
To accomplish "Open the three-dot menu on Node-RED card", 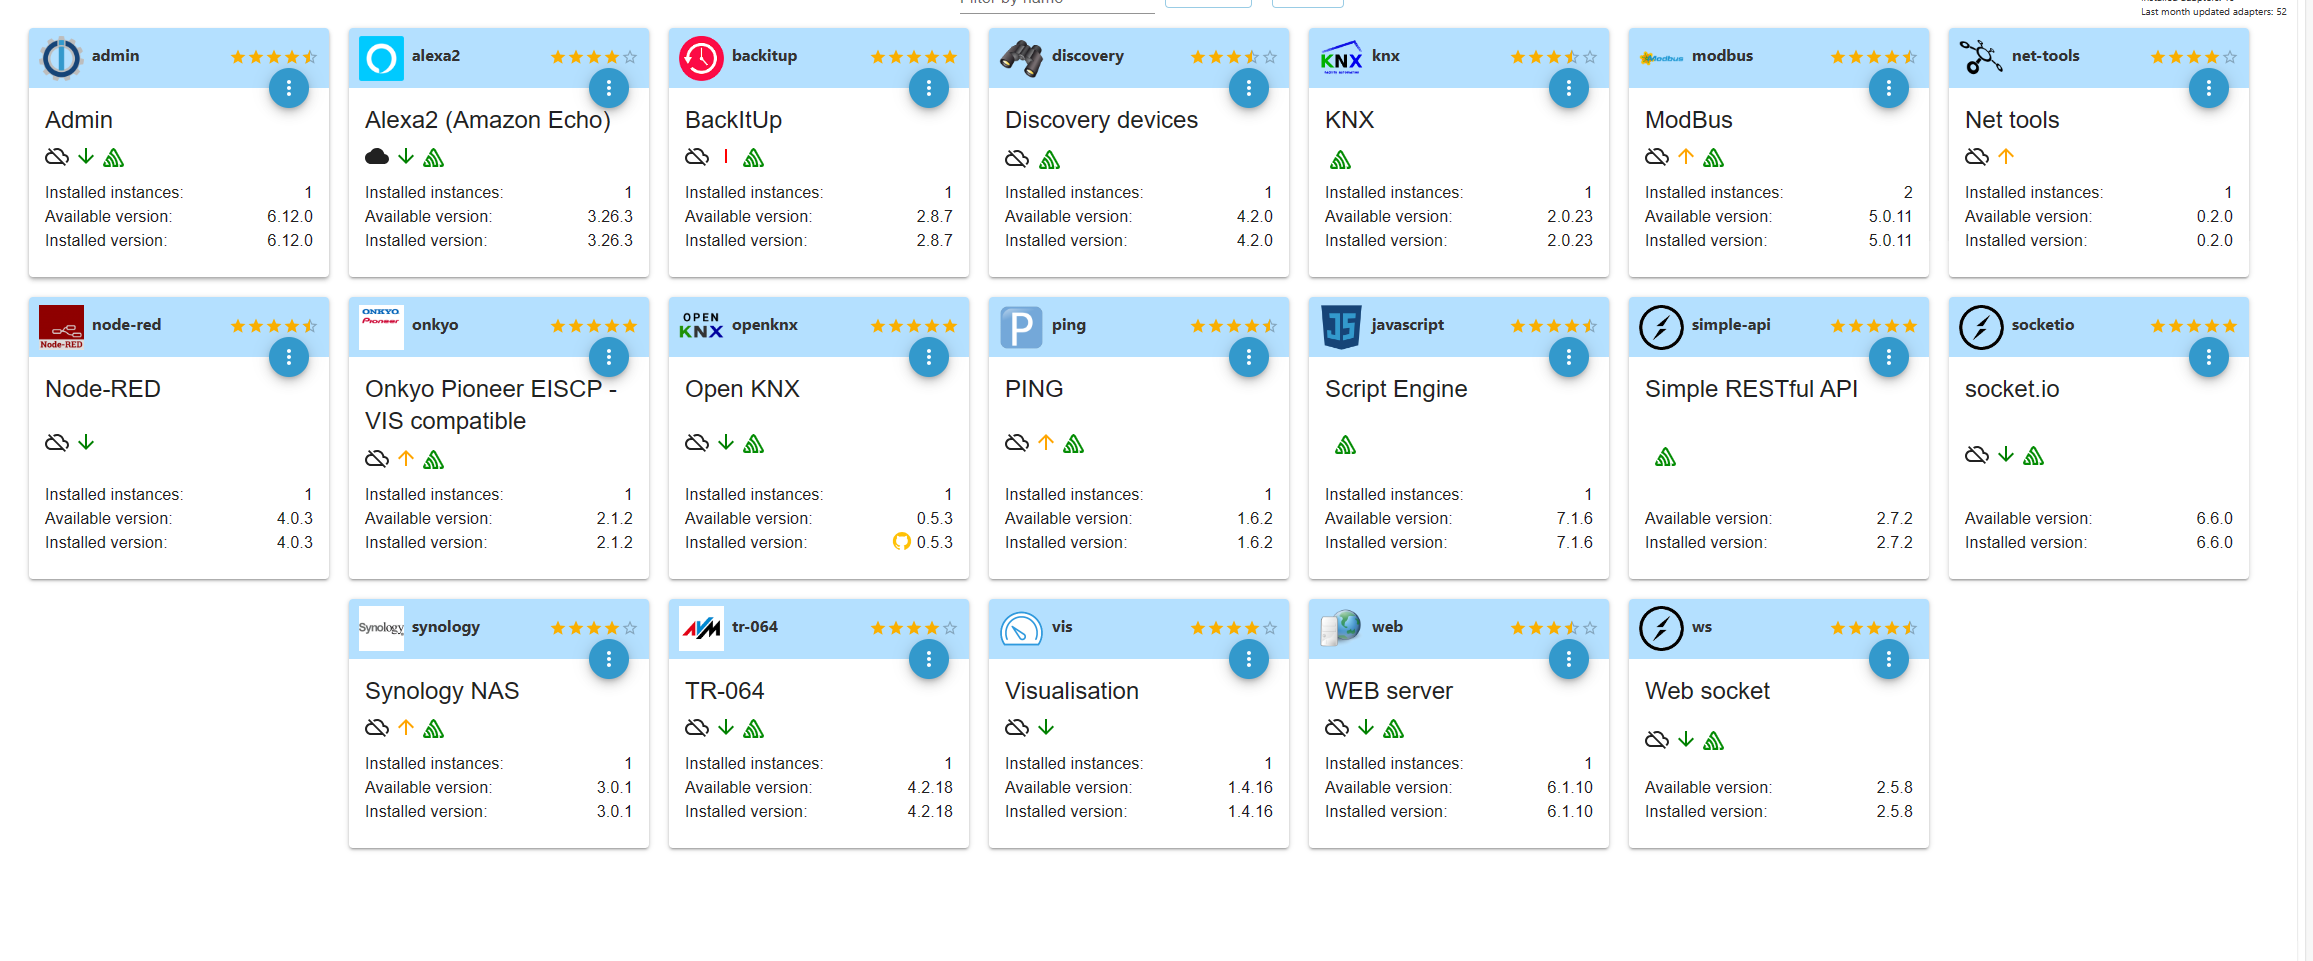I will point(289,357).
